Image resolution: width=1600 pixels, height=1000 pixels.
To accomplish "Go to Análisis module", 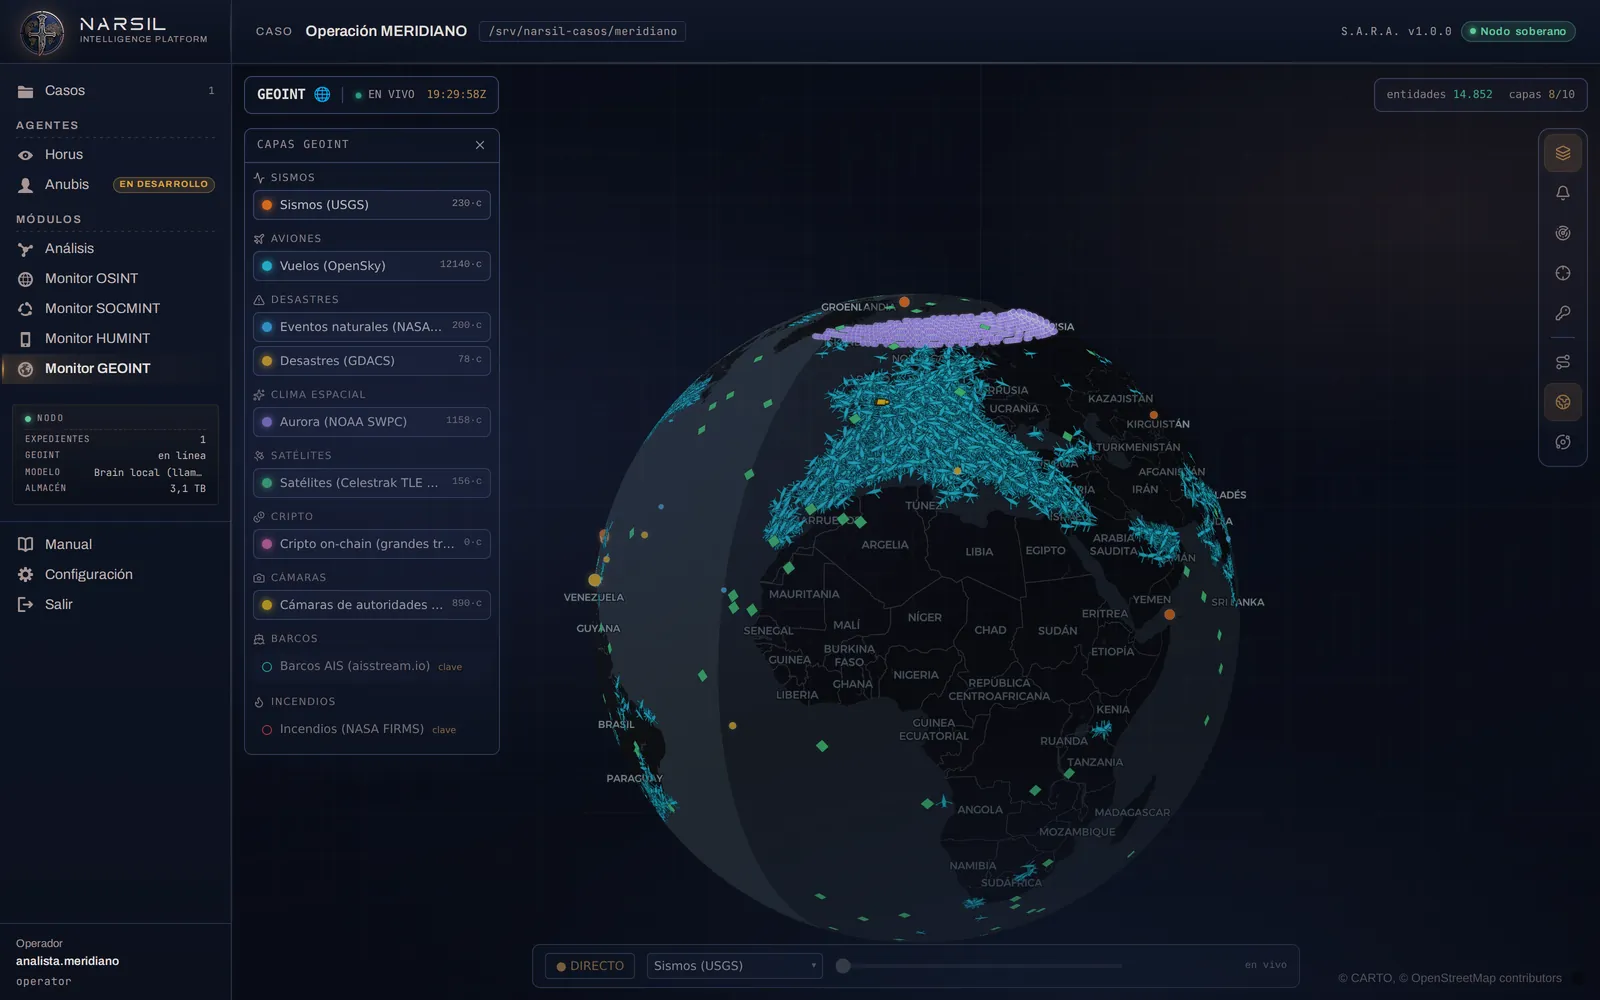I will [116, 248].
